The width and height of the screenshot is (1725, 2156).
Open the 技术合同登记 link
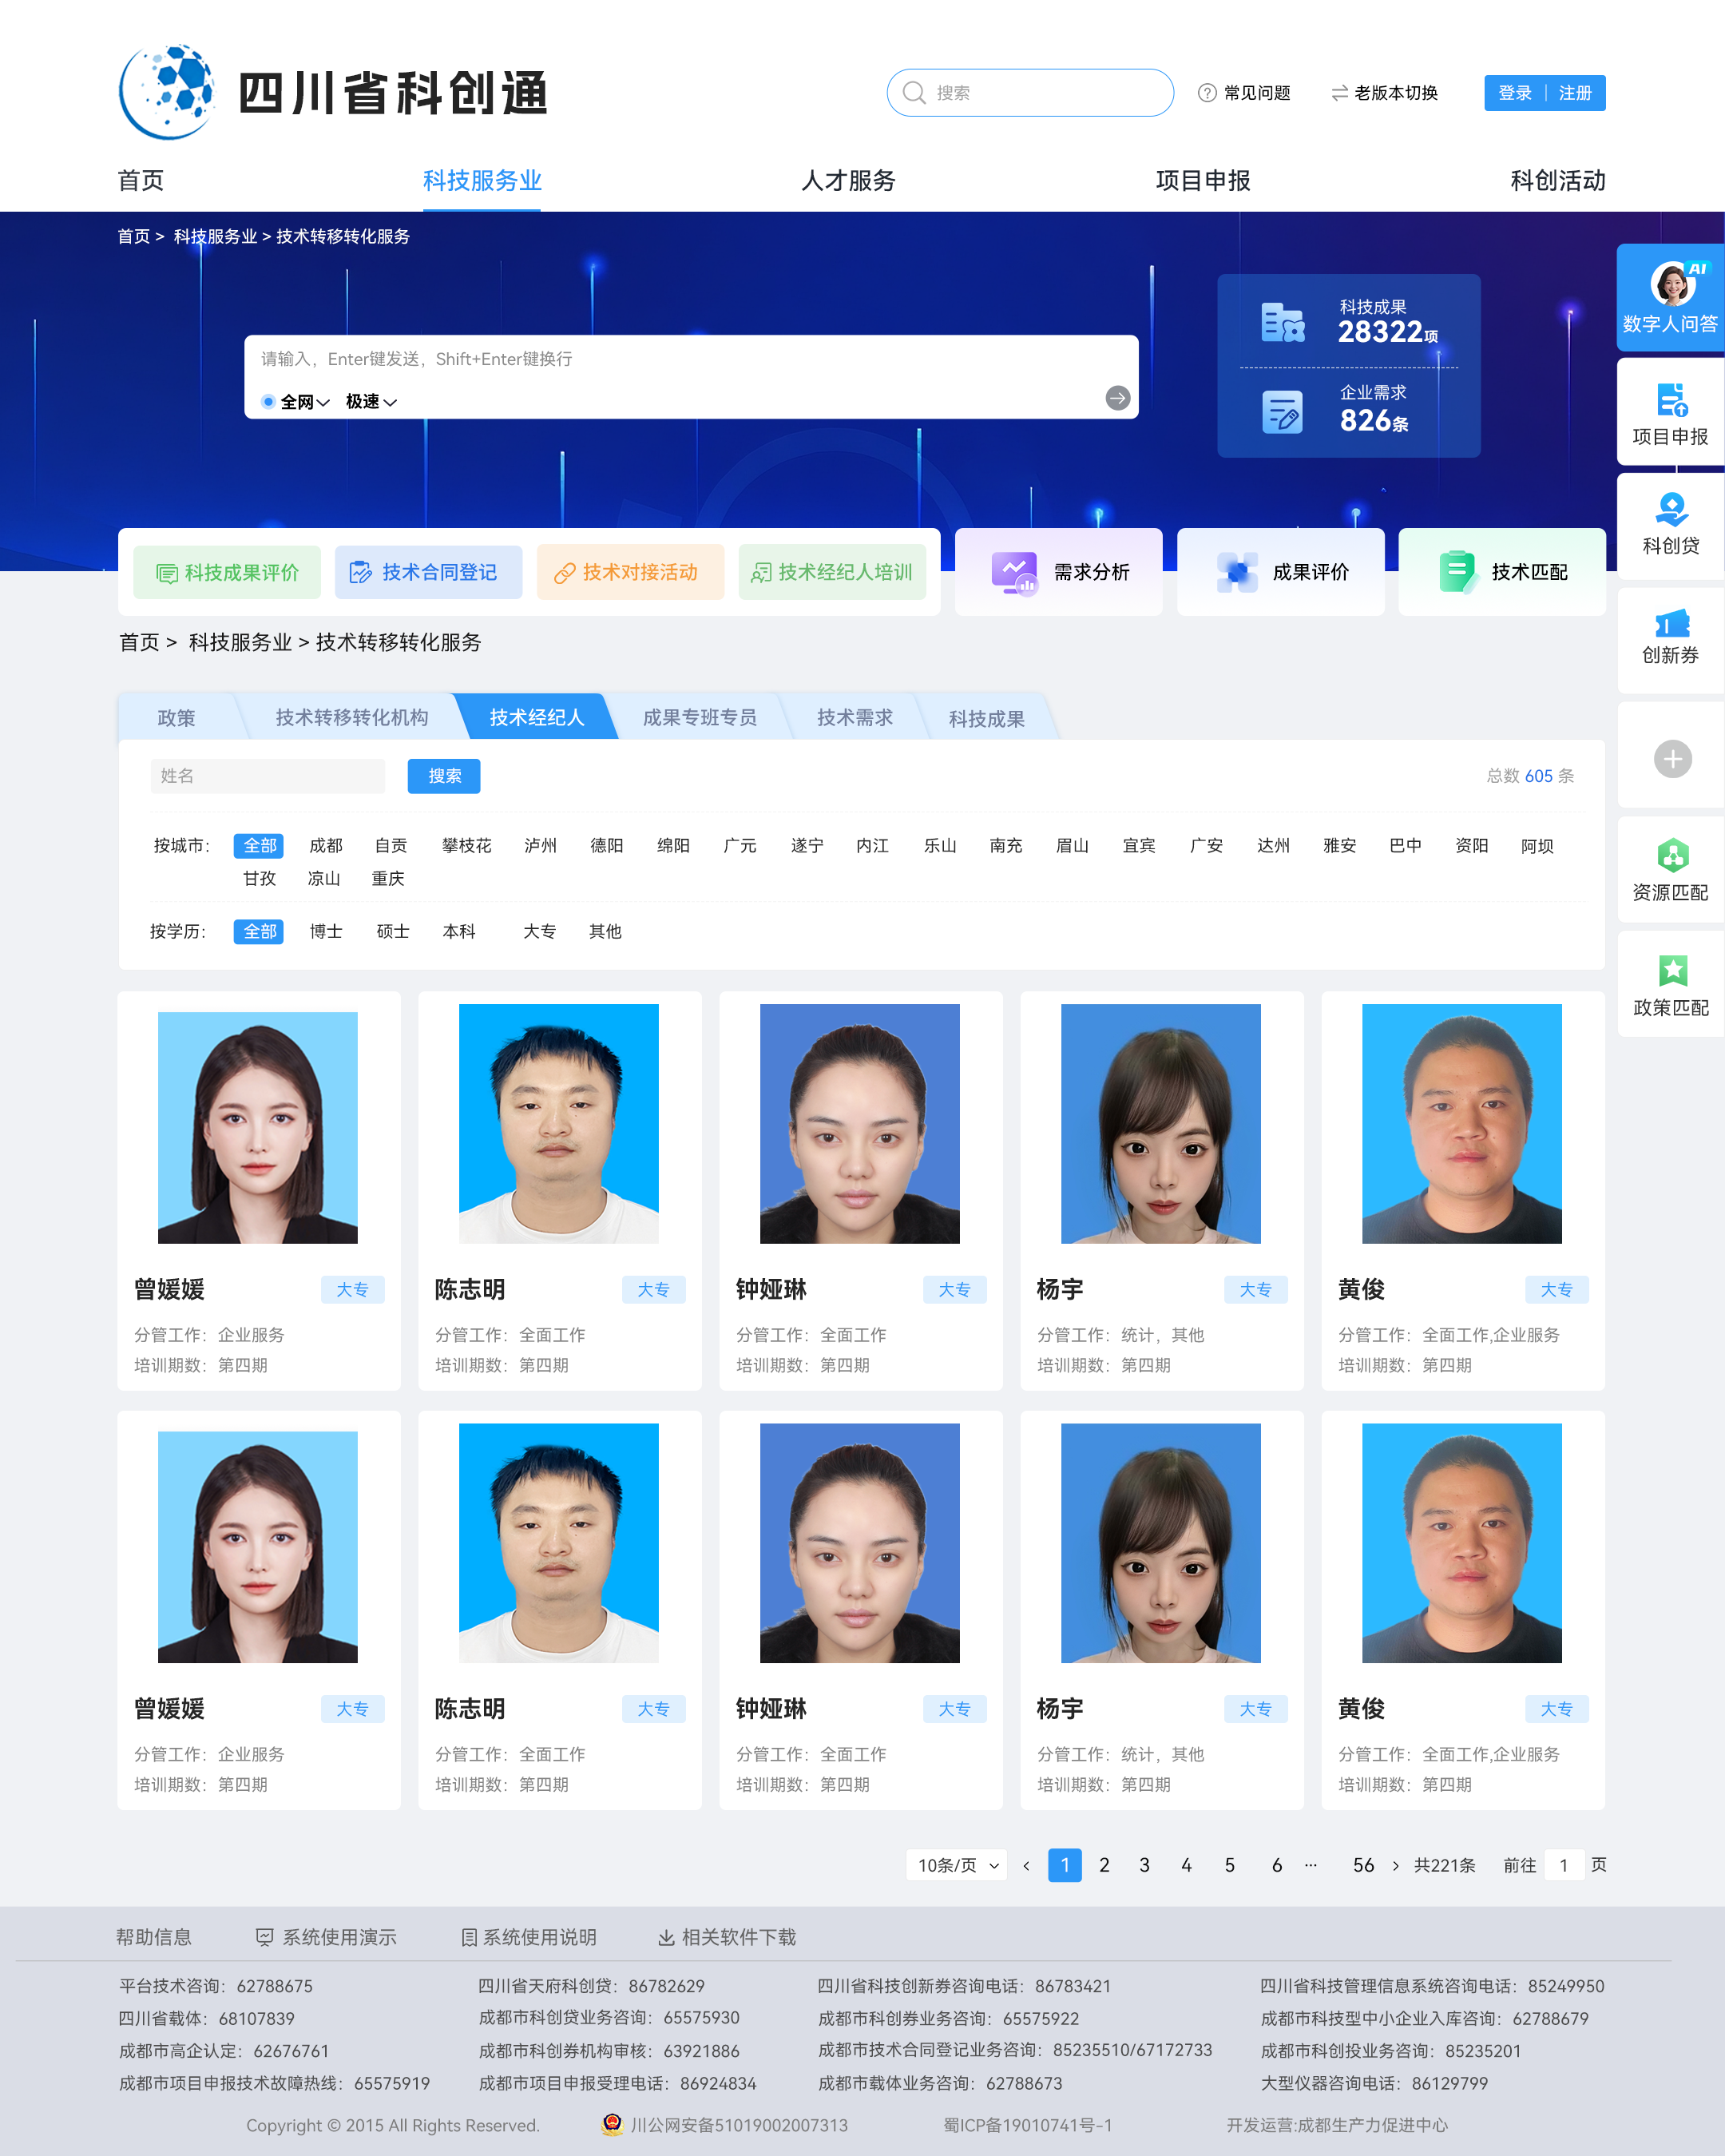428,573
